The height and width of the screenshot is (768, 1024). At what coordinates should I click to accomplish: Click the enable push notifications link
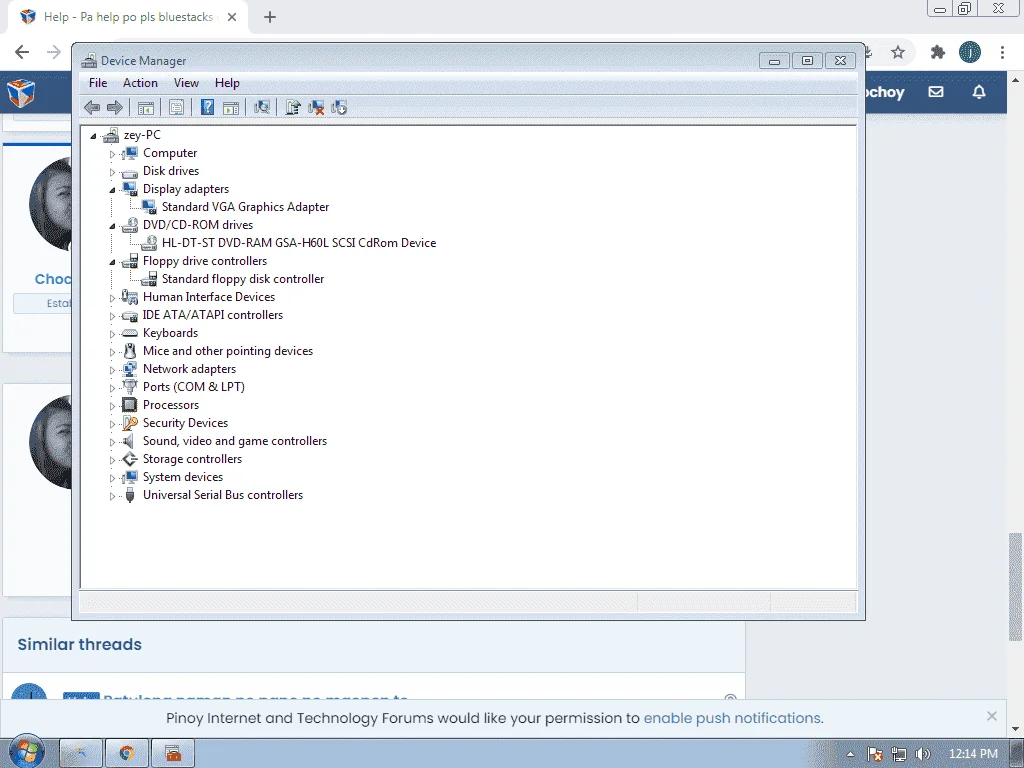pyautogui.click(x=733, y=718)
